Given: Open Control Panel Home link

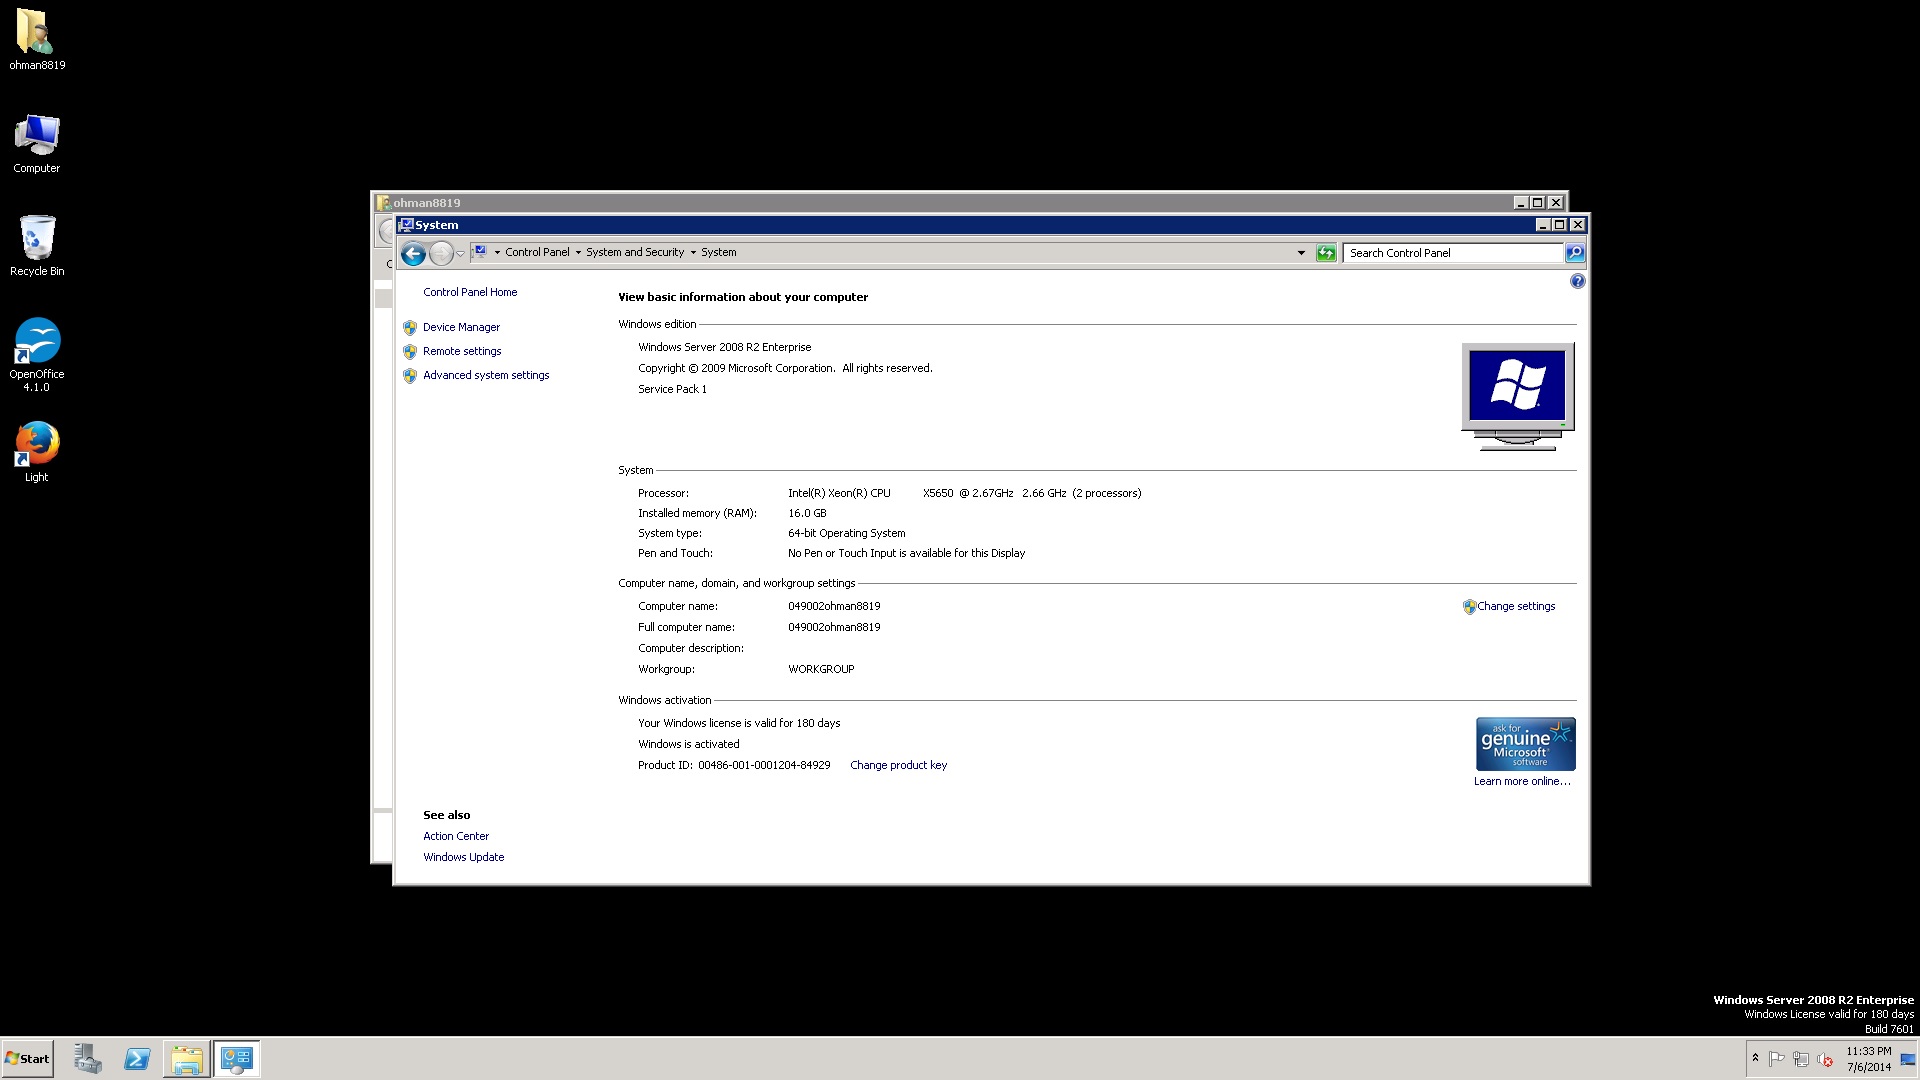Looking at the screenshot, I should point(470,292).
